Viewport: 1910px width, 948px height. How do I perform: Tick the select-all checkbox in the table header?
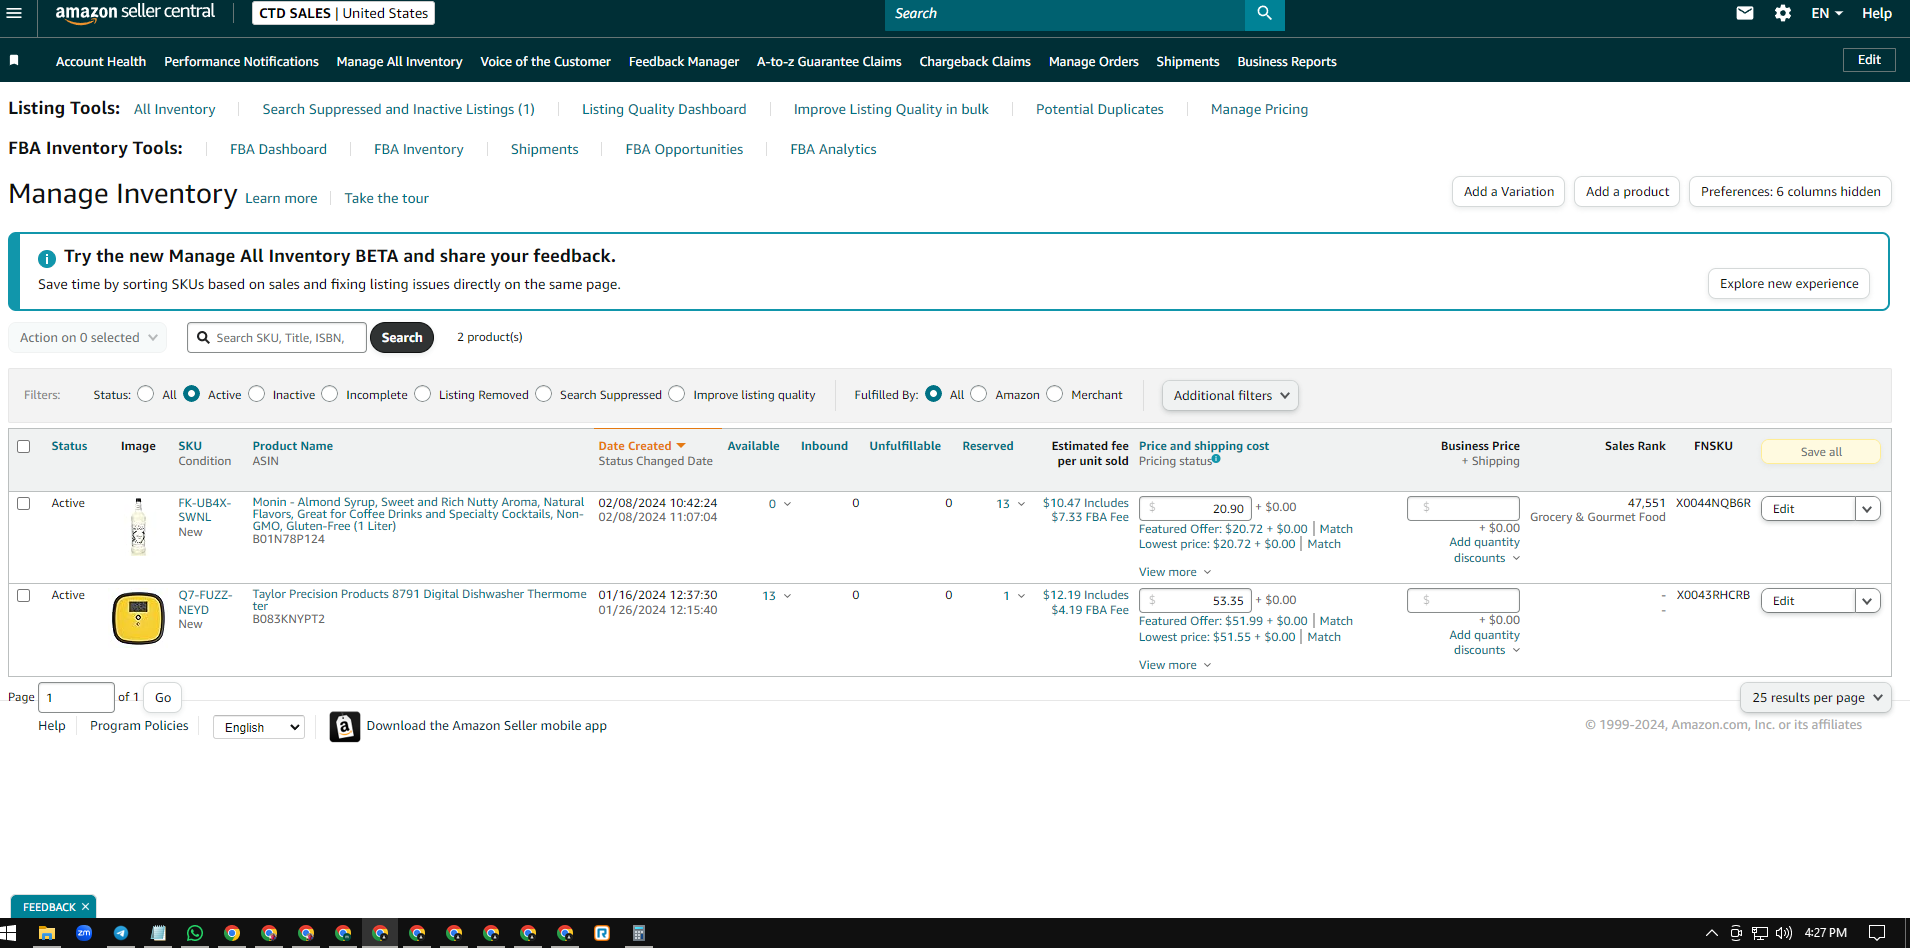24,447
